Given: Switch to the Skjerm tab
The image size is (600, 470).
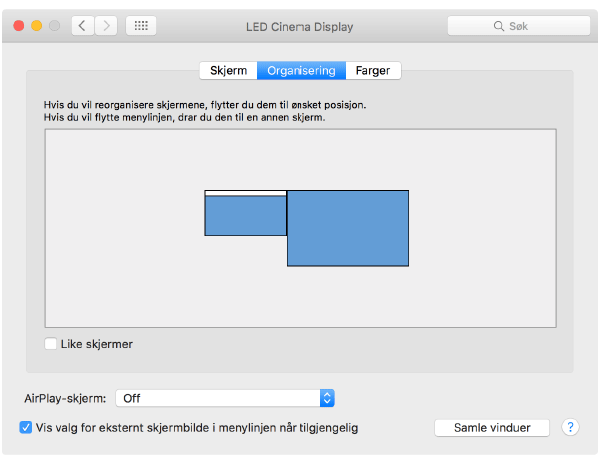Looking at the screenshot, I should (228, 70).
